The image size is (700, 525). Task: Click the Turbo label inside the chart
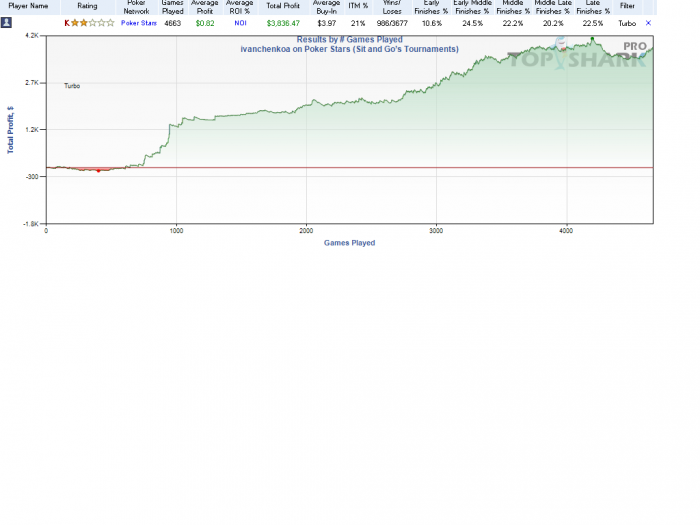point(72,86)
